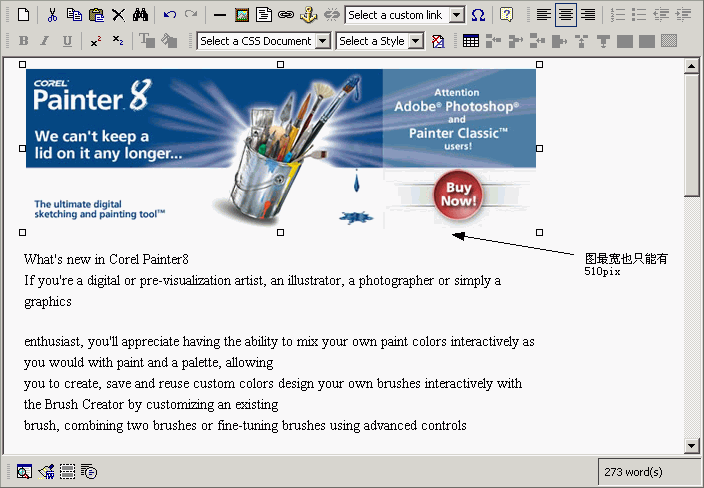This screenshot has height=488, width=704.
Task: Toggle guidelines with dashed rectangle icon
Action: (x=67, y=471)
